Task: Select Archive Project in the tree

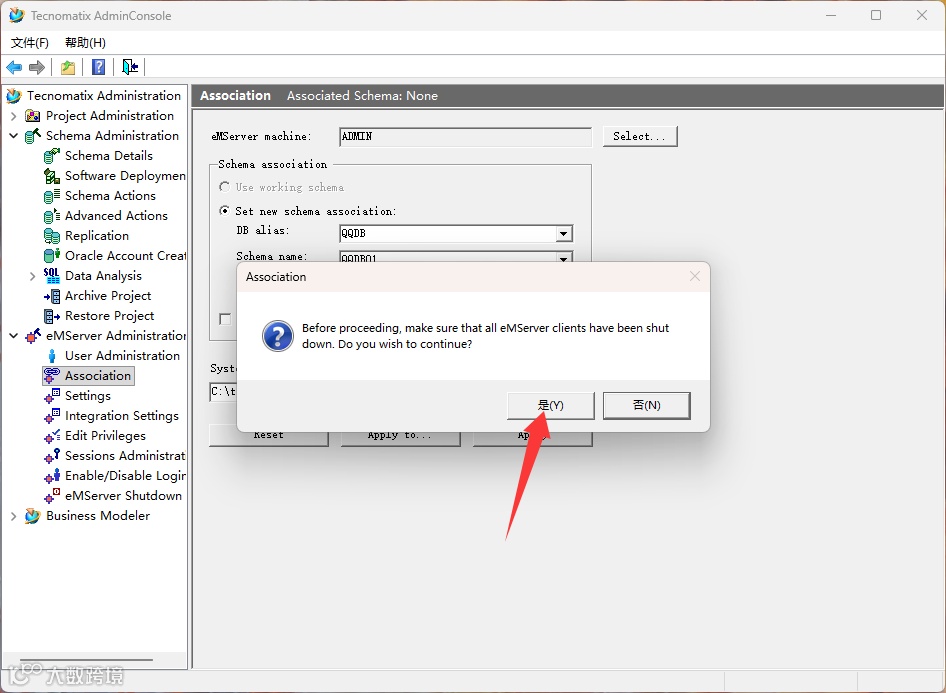Action: 108,296
